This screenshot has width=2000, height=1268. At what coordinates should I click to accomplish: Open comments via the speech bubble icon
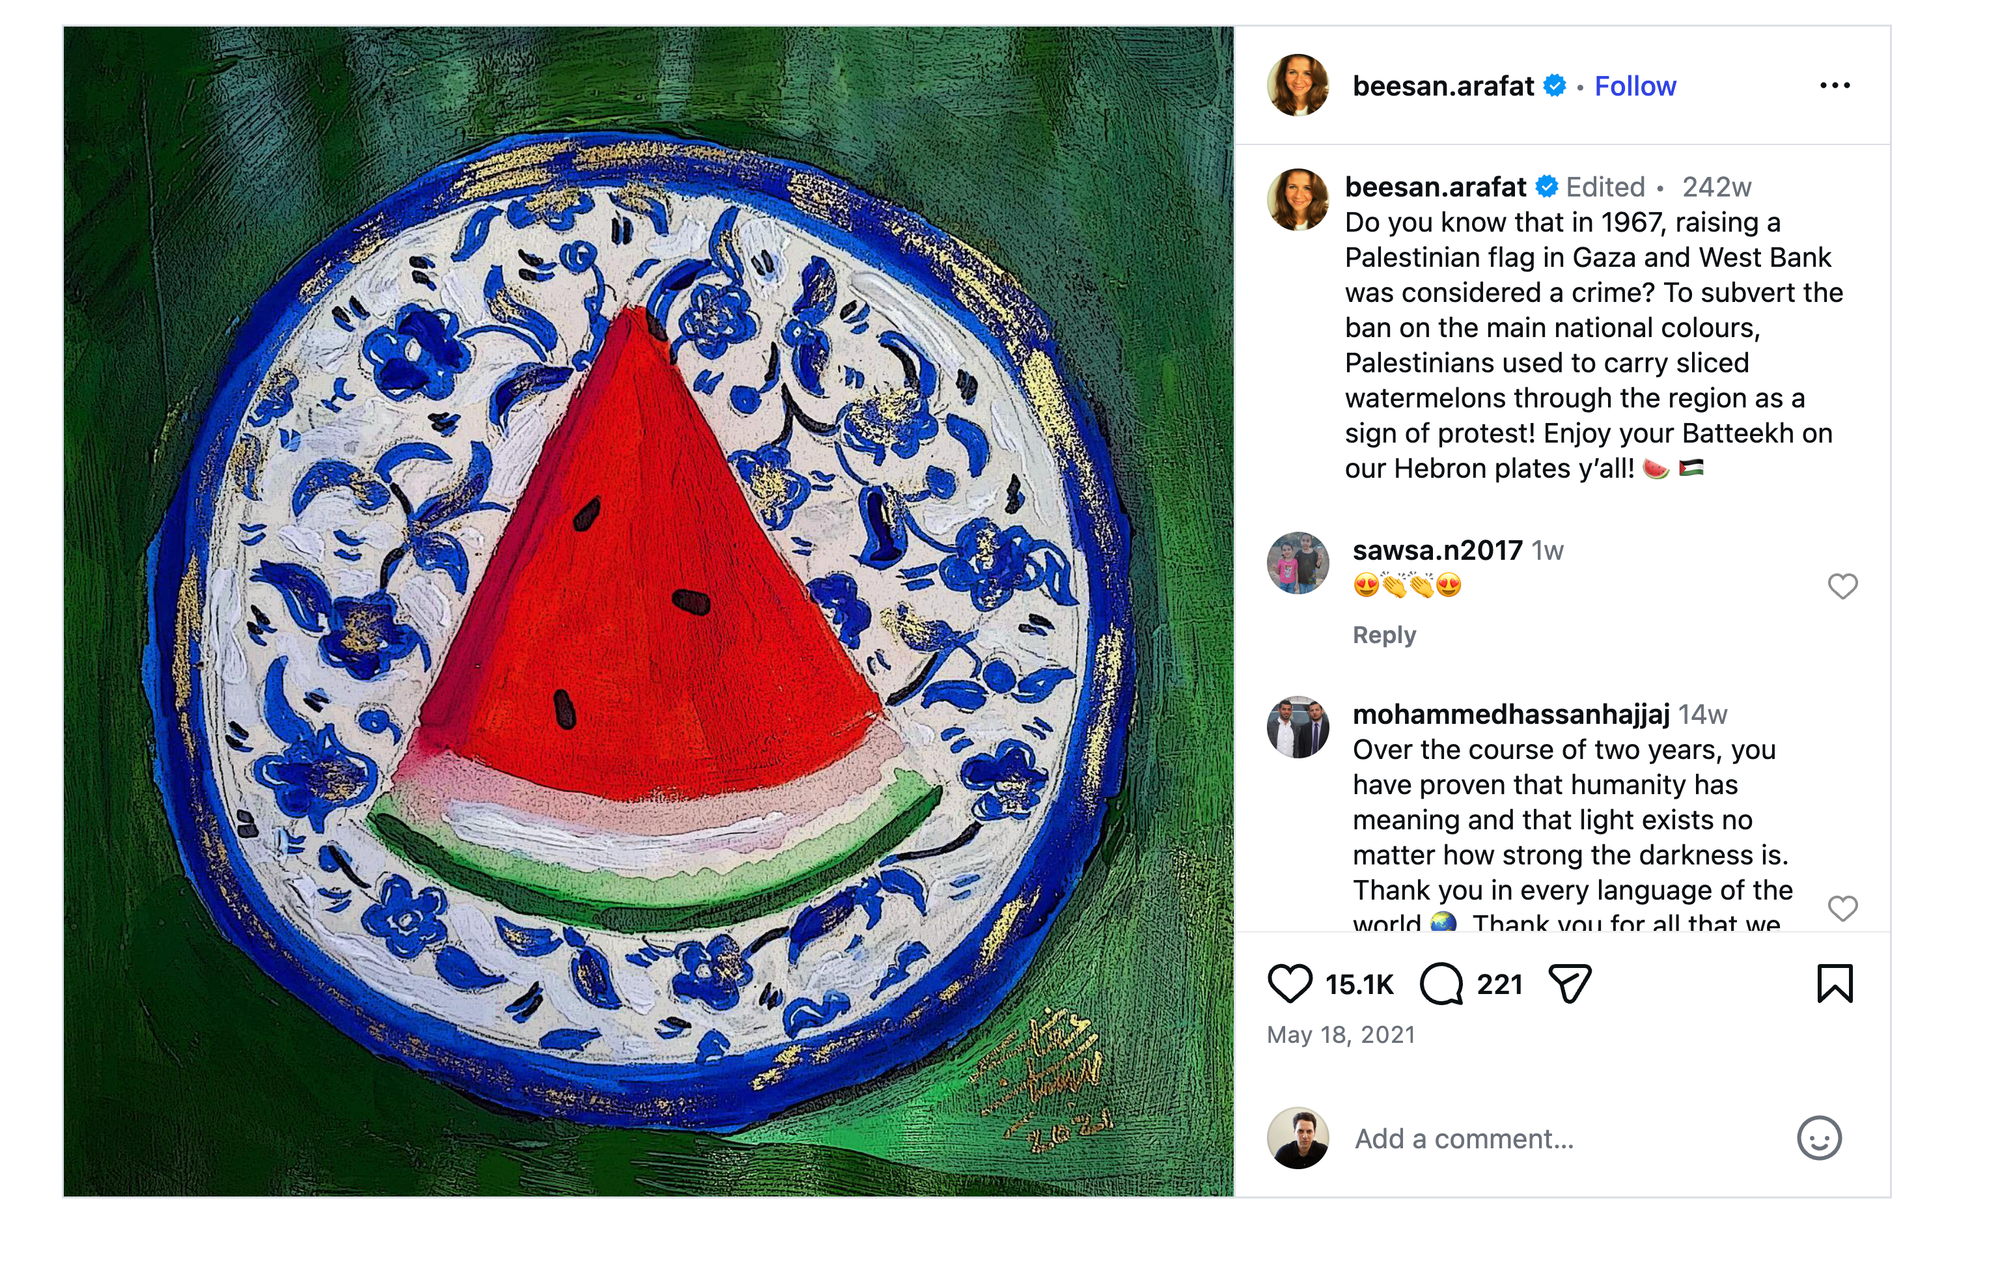[x=1441, y=984]
